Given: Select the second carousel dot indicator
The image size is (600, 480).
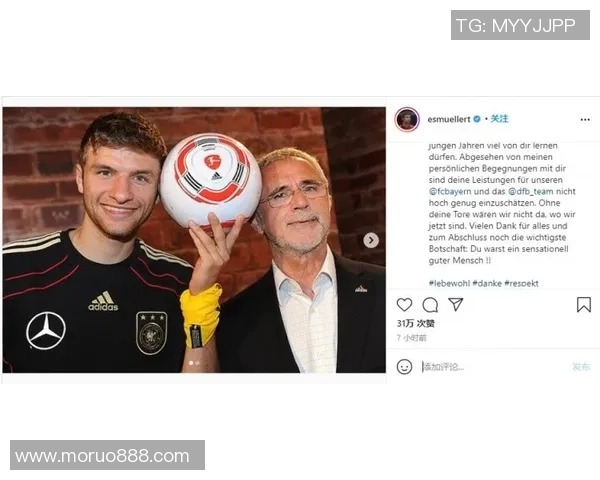Looking at the screenshot, I should 197,363.
